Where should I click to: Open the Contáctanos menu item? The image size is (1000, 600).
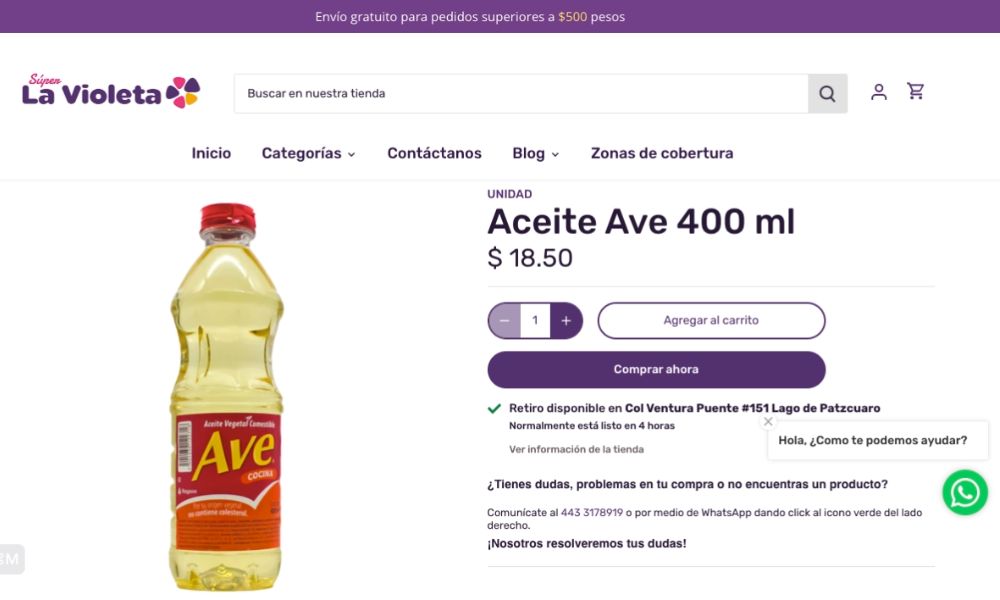pos(434,153)
